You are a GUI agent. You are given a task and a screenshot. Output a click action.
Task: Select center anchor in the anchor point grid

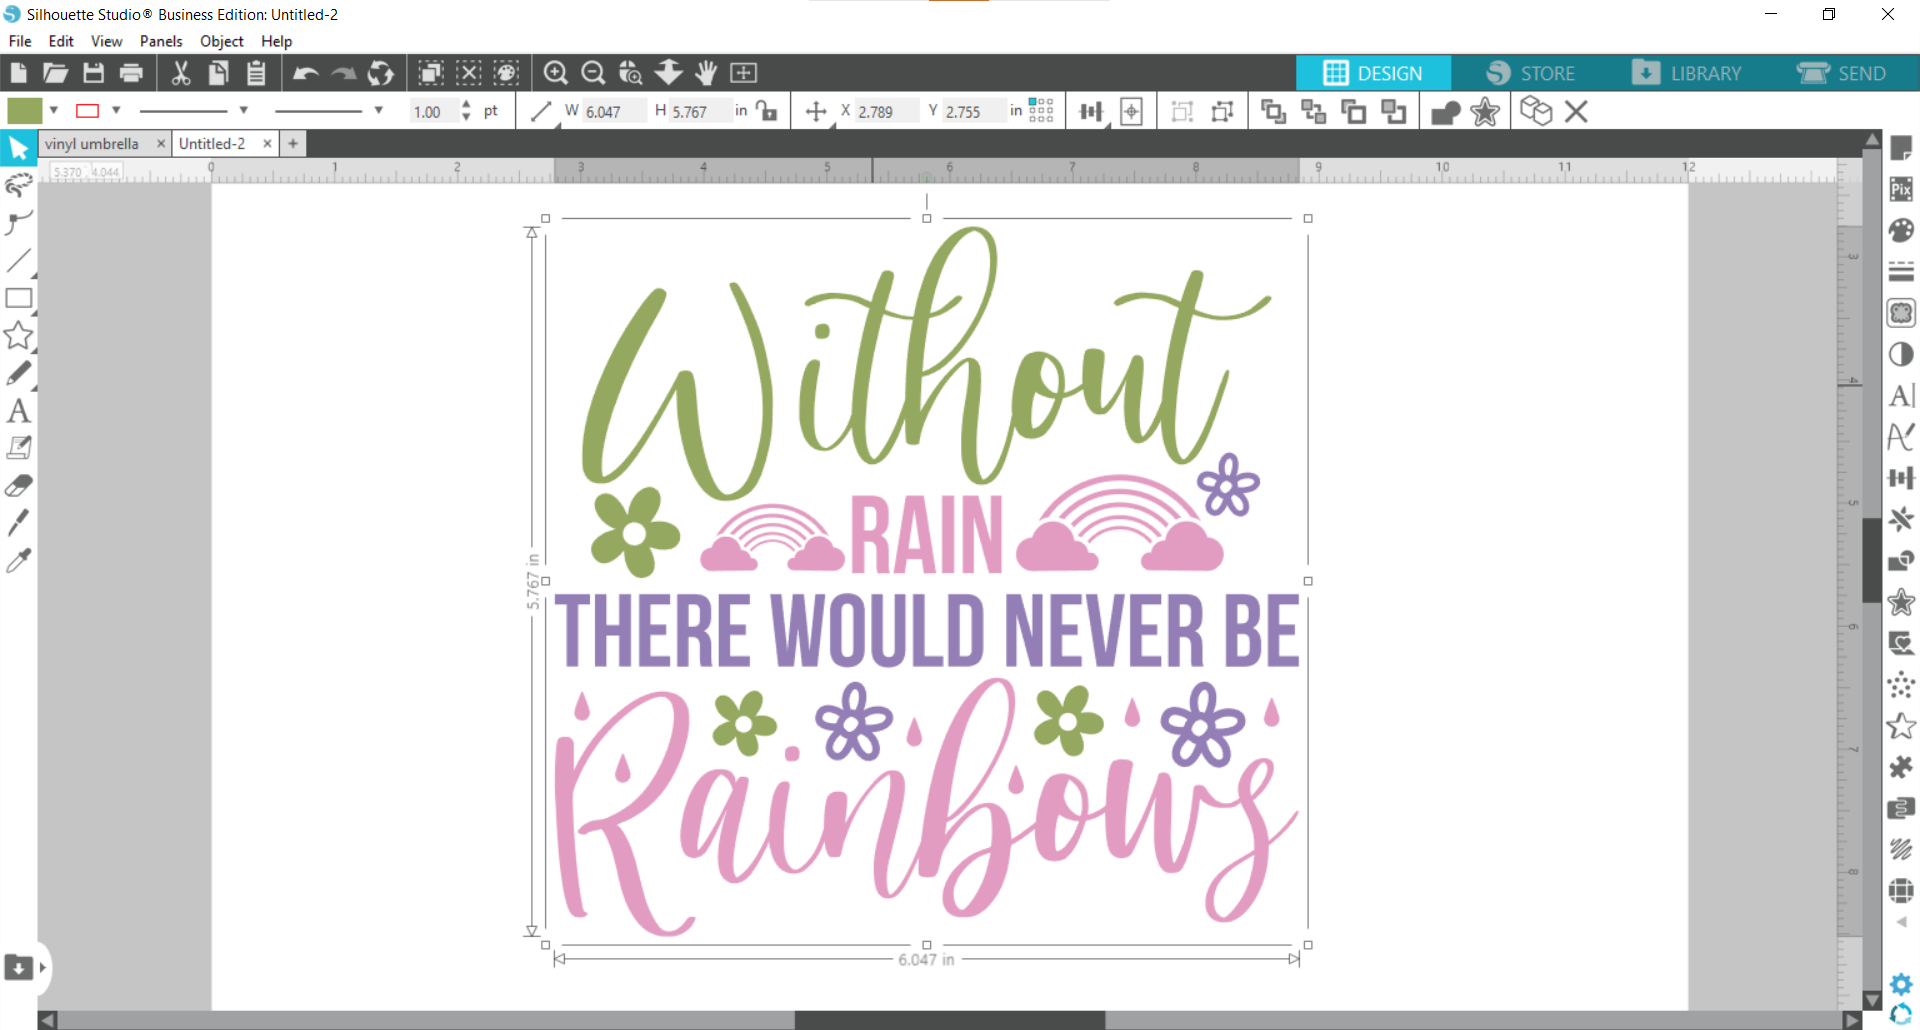(x=1040, y=110)
